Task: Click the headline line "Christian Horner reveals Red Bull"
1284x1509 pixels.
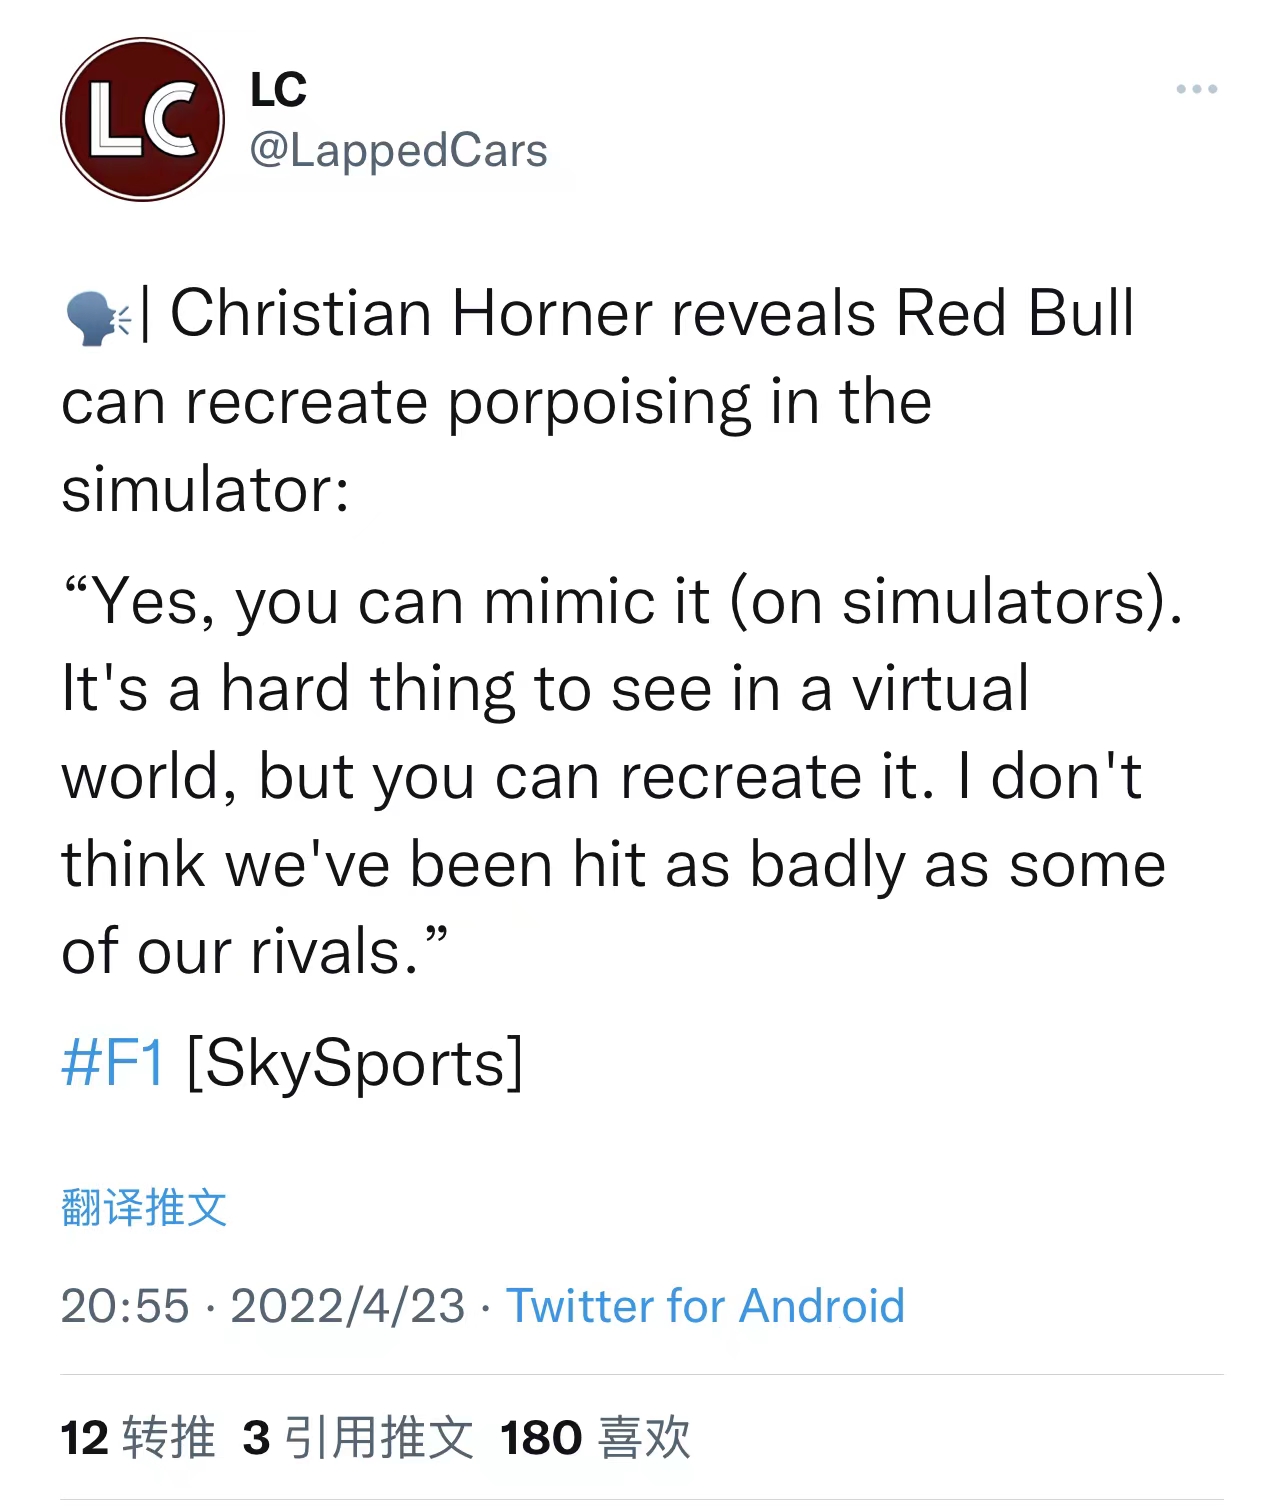Action: click(652, 313)
